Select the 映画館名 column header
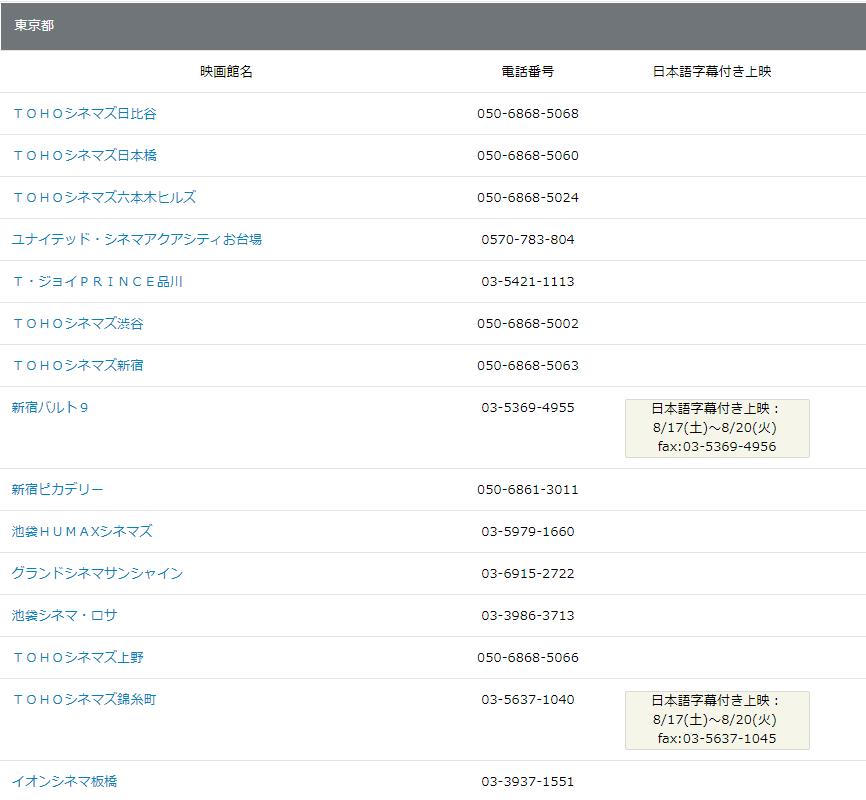866x800 pixels. point(226,71)
